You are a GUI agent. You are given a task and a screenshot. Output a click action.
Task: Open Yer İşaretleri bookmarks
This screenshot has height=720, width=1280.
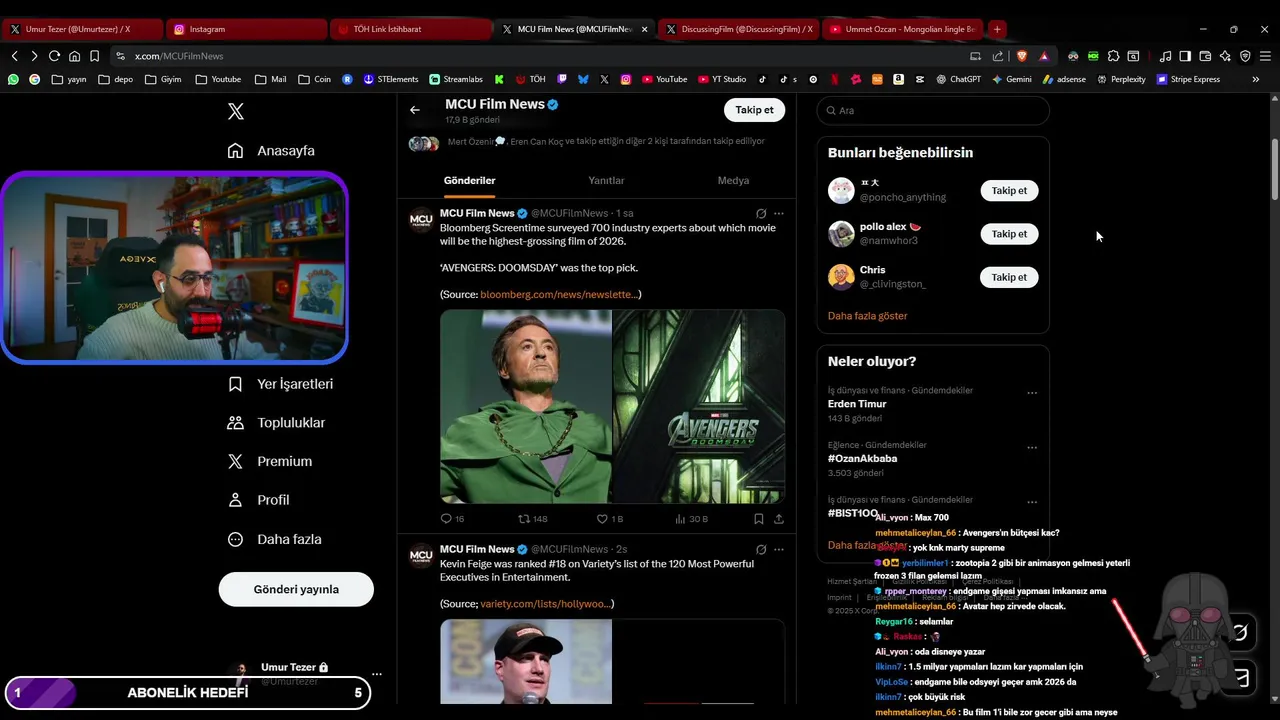click(x=280, y=384)
